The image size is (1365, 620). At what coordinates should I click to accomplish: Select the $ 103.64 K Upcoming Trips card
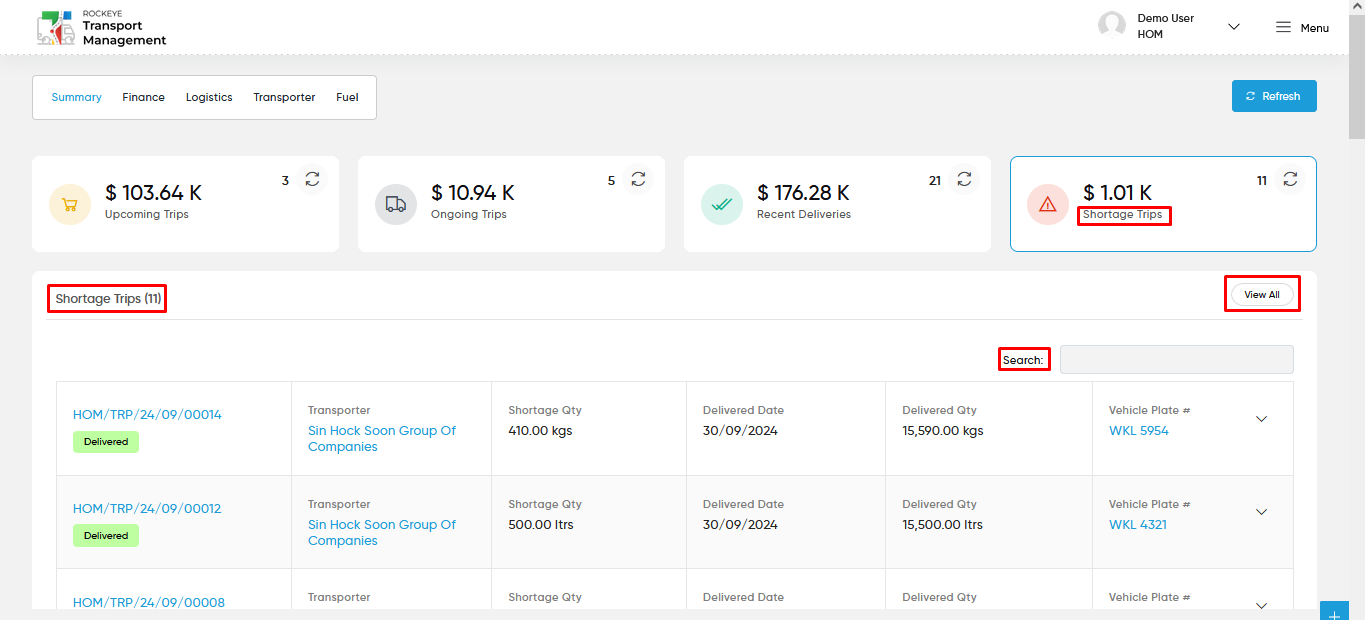coord(186,204)
